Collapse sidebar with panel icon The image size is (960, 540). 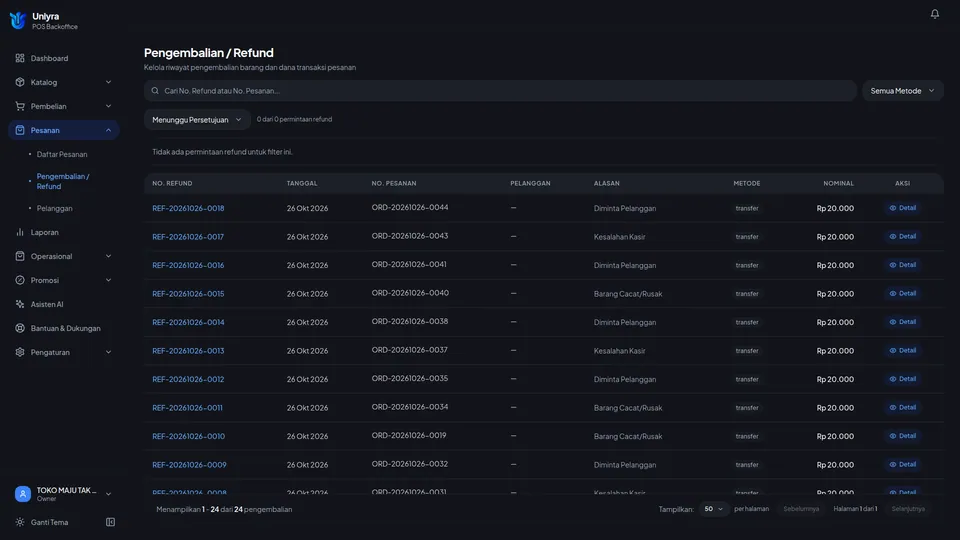tap(110, 522)
